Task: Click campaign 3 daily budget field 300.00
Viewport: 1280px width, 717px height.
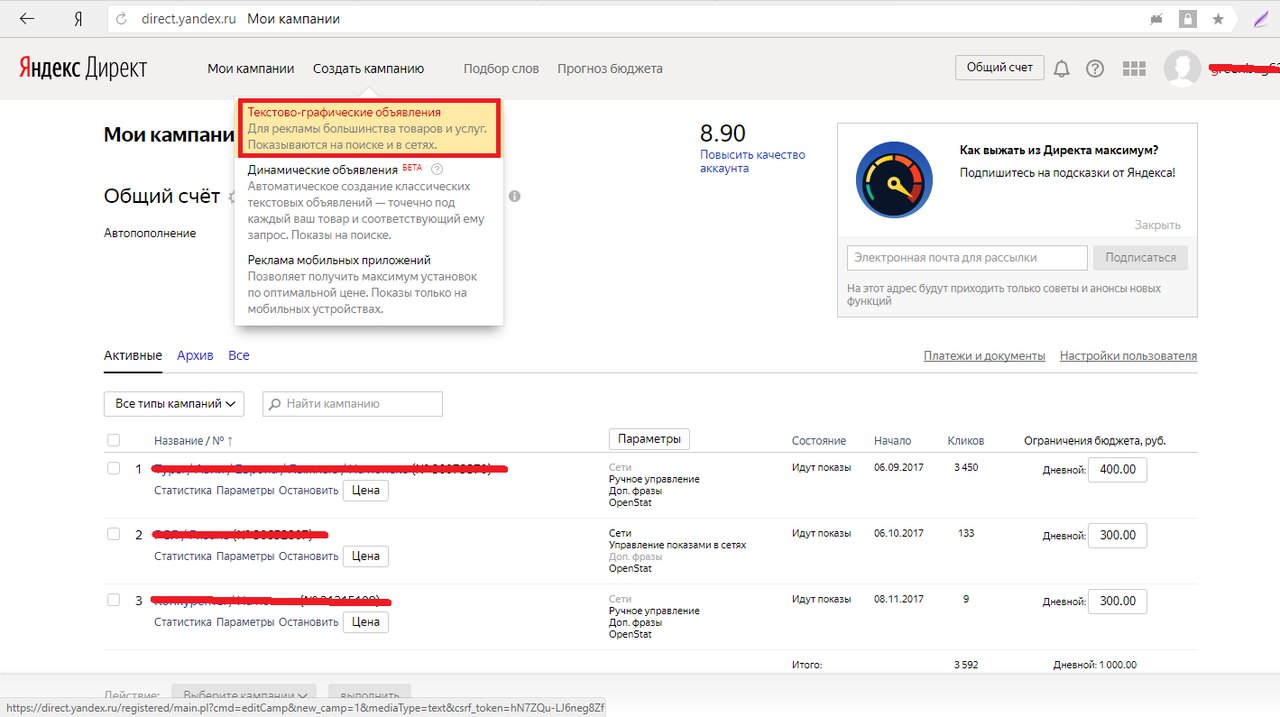Action: click(1117, 601)
